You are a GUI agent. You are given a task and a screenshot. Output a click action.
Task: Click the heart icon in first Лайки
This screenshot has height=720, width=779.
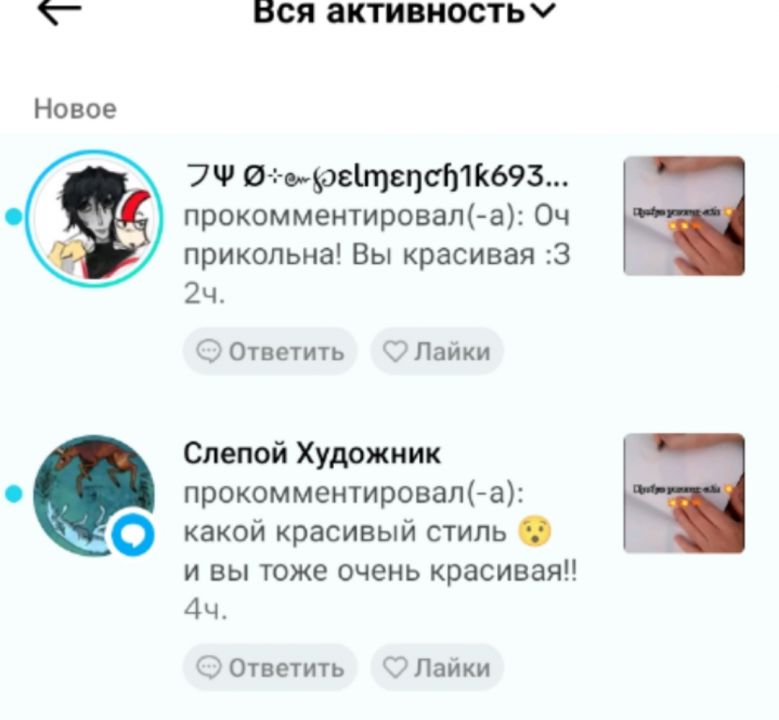point(395,351)
